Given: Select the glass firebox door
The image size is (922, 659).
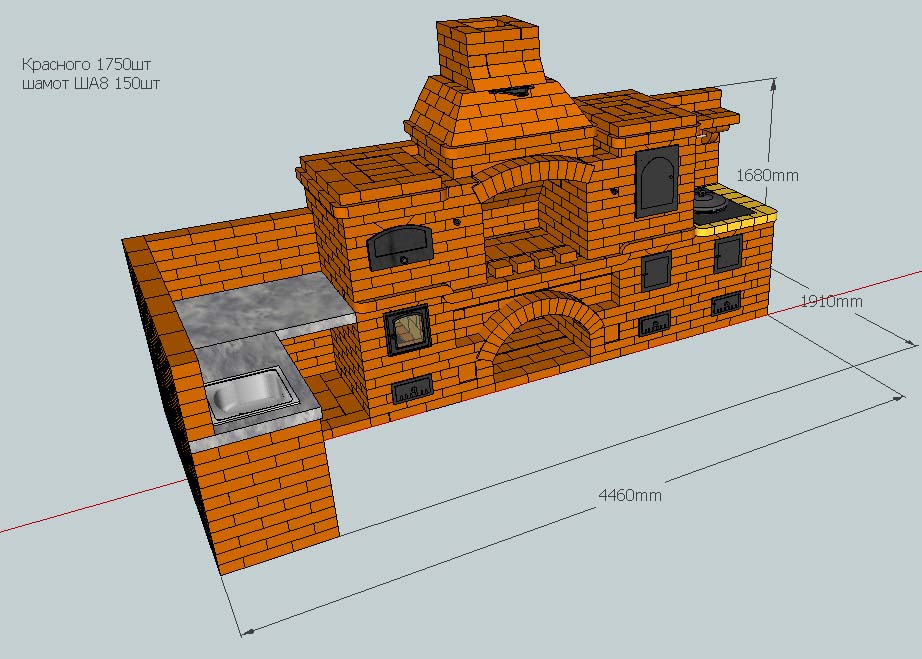Looking at the screenshot, I should coord(406,329).
